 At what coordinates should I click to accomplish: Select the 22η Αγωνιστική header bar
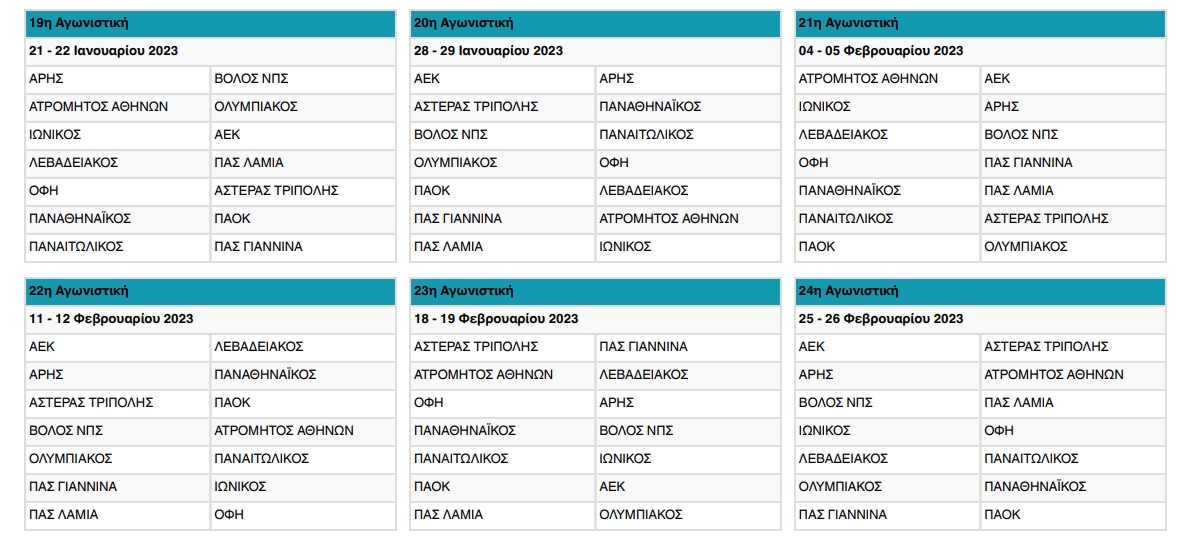(210, 292)
